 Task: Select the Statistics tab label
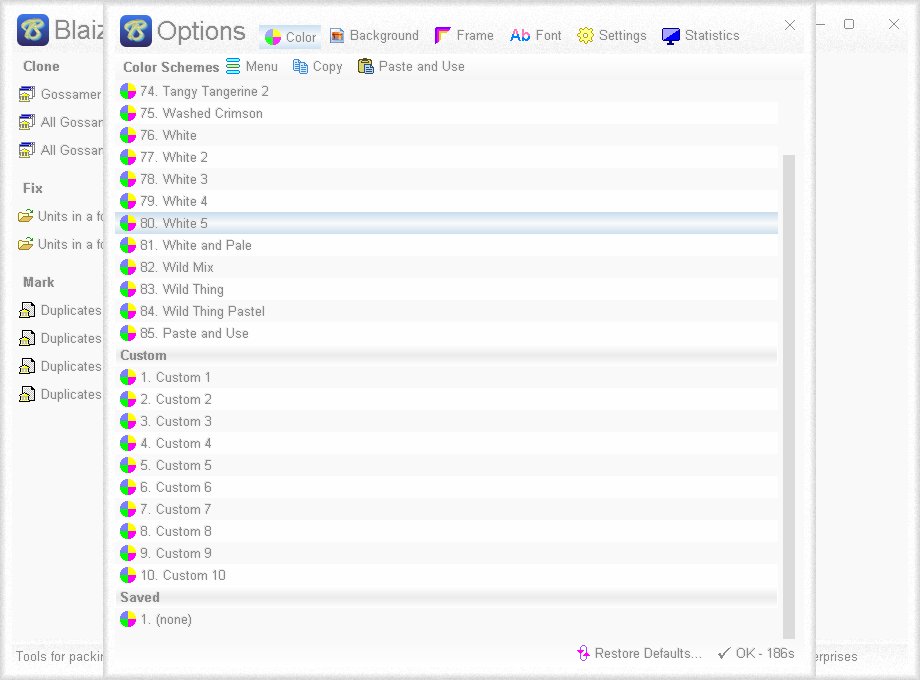tap(712, 36)
